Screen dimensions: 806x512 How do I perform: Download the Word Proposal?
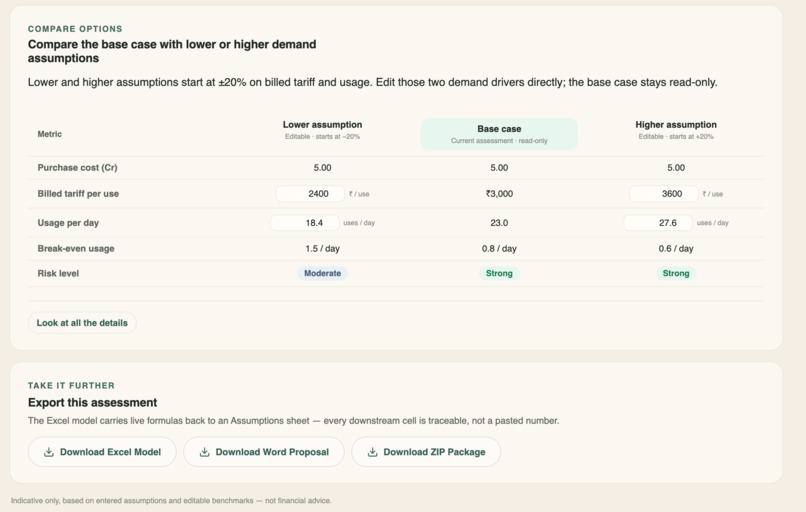pyautogui.click(x=264, y=452)
